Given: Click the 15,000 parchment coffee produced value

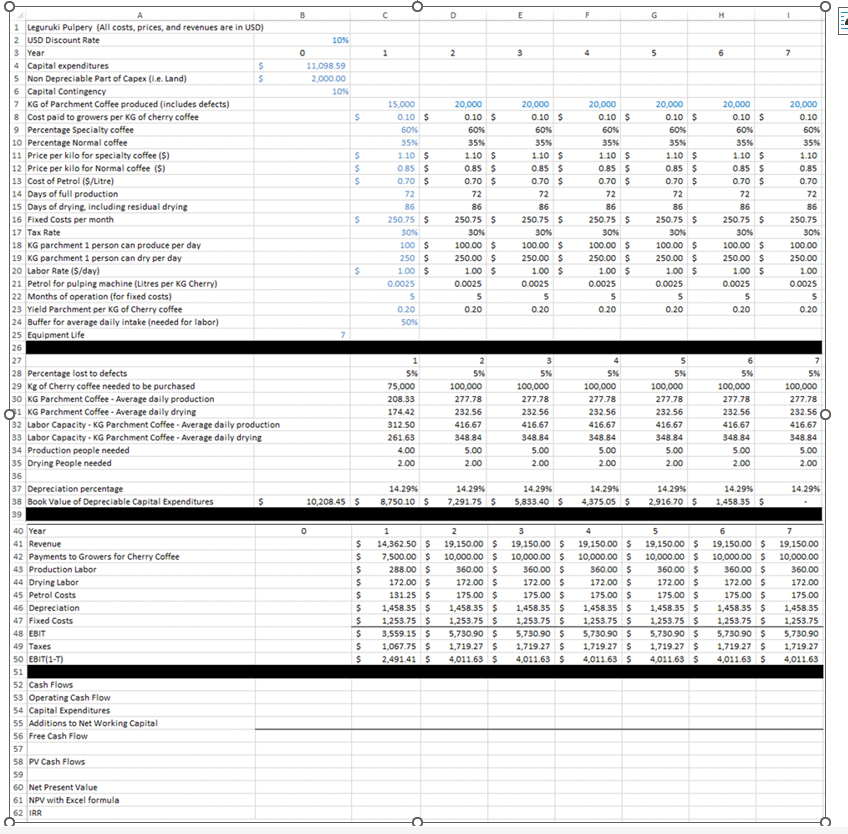Looking at the screenshot, I should [x=401, y=104].
